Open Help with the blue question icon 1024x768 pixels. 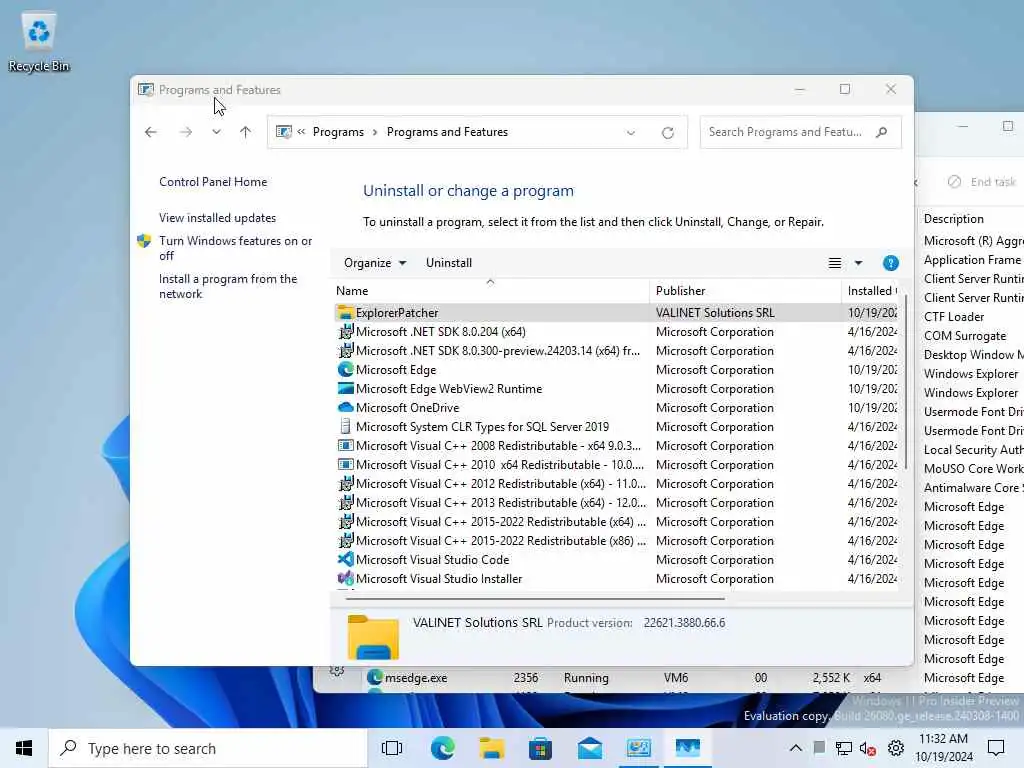(890, 263)
